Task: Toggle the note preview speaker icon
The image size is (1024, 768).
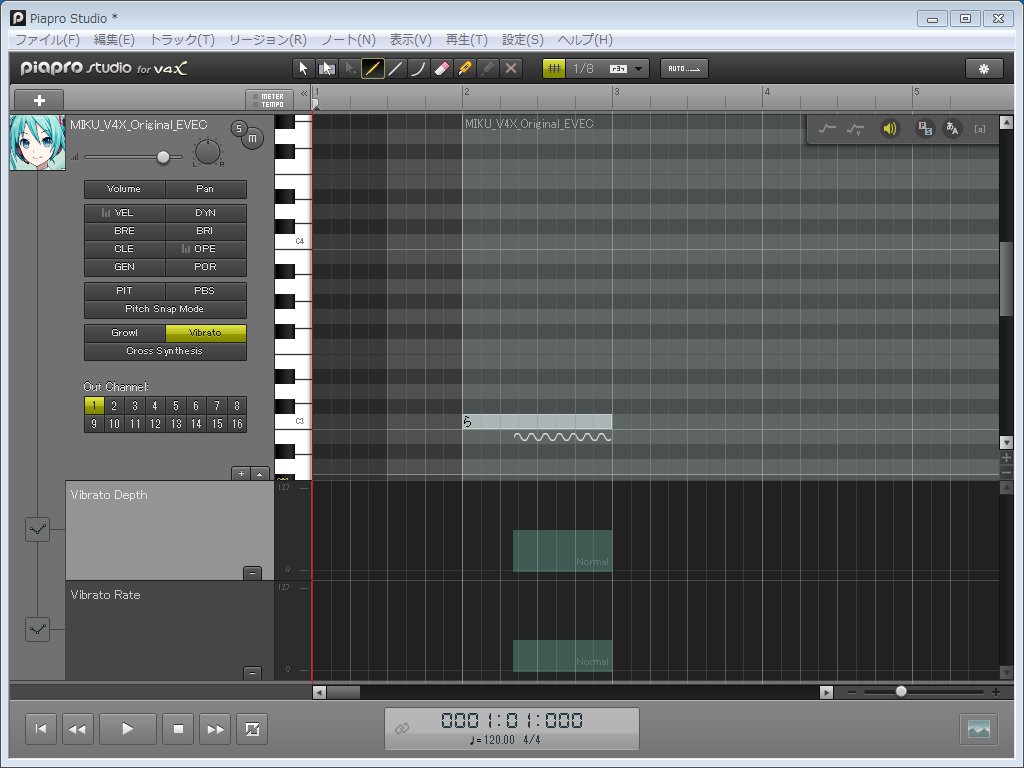Action: [x=889, y=129]
